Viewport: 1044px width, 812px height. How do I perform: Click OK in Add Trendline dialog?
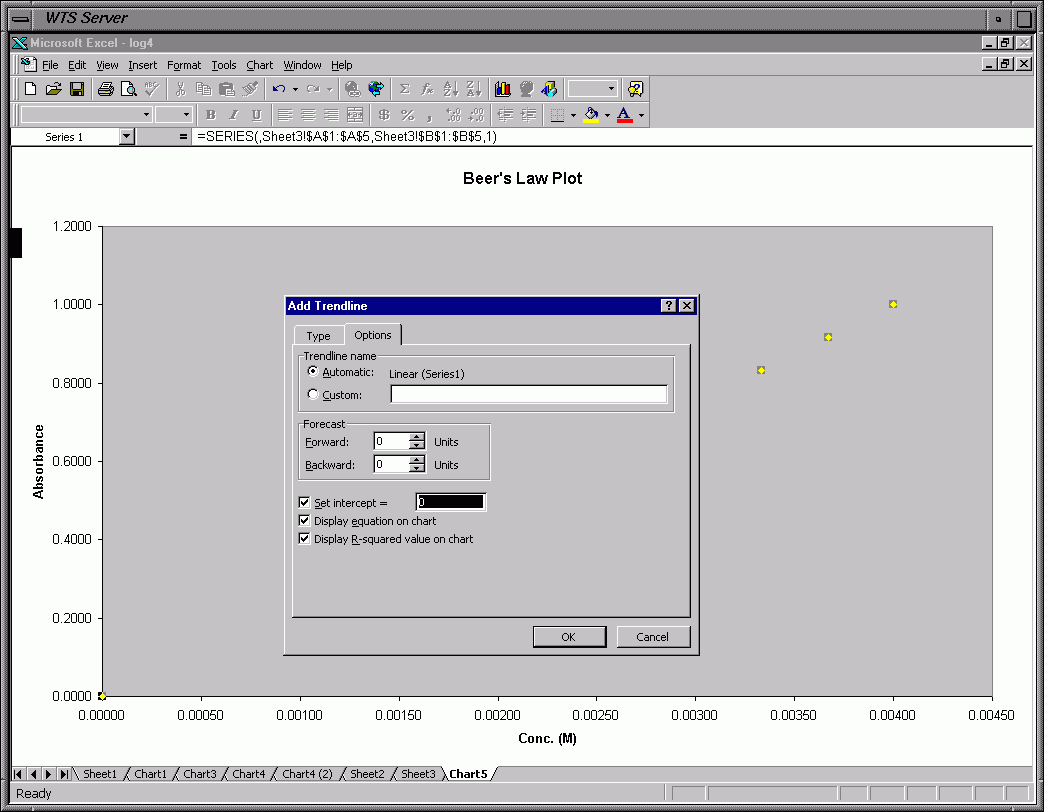tap(568, 637)
